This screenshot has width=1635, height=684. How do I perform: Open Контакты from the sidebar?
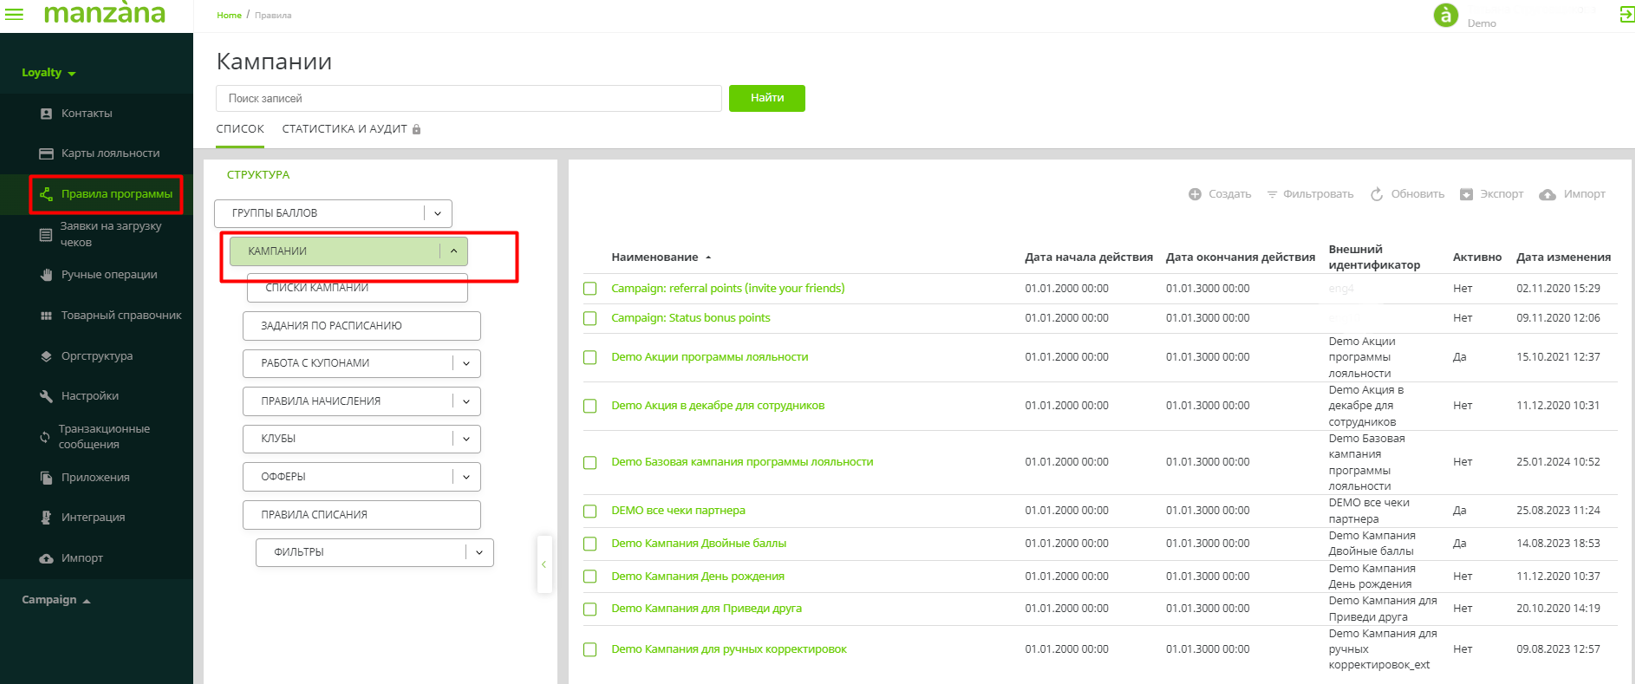coord(86,113)
